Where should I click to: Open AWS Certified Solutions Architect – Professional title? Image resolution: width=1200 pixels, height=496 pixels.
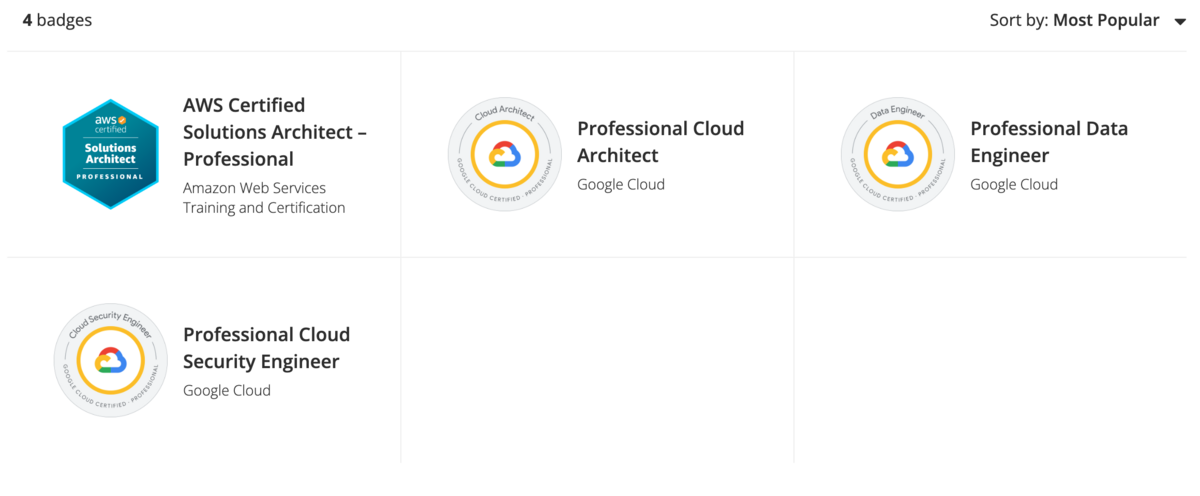pyautogui.click(x=275, y=132)
